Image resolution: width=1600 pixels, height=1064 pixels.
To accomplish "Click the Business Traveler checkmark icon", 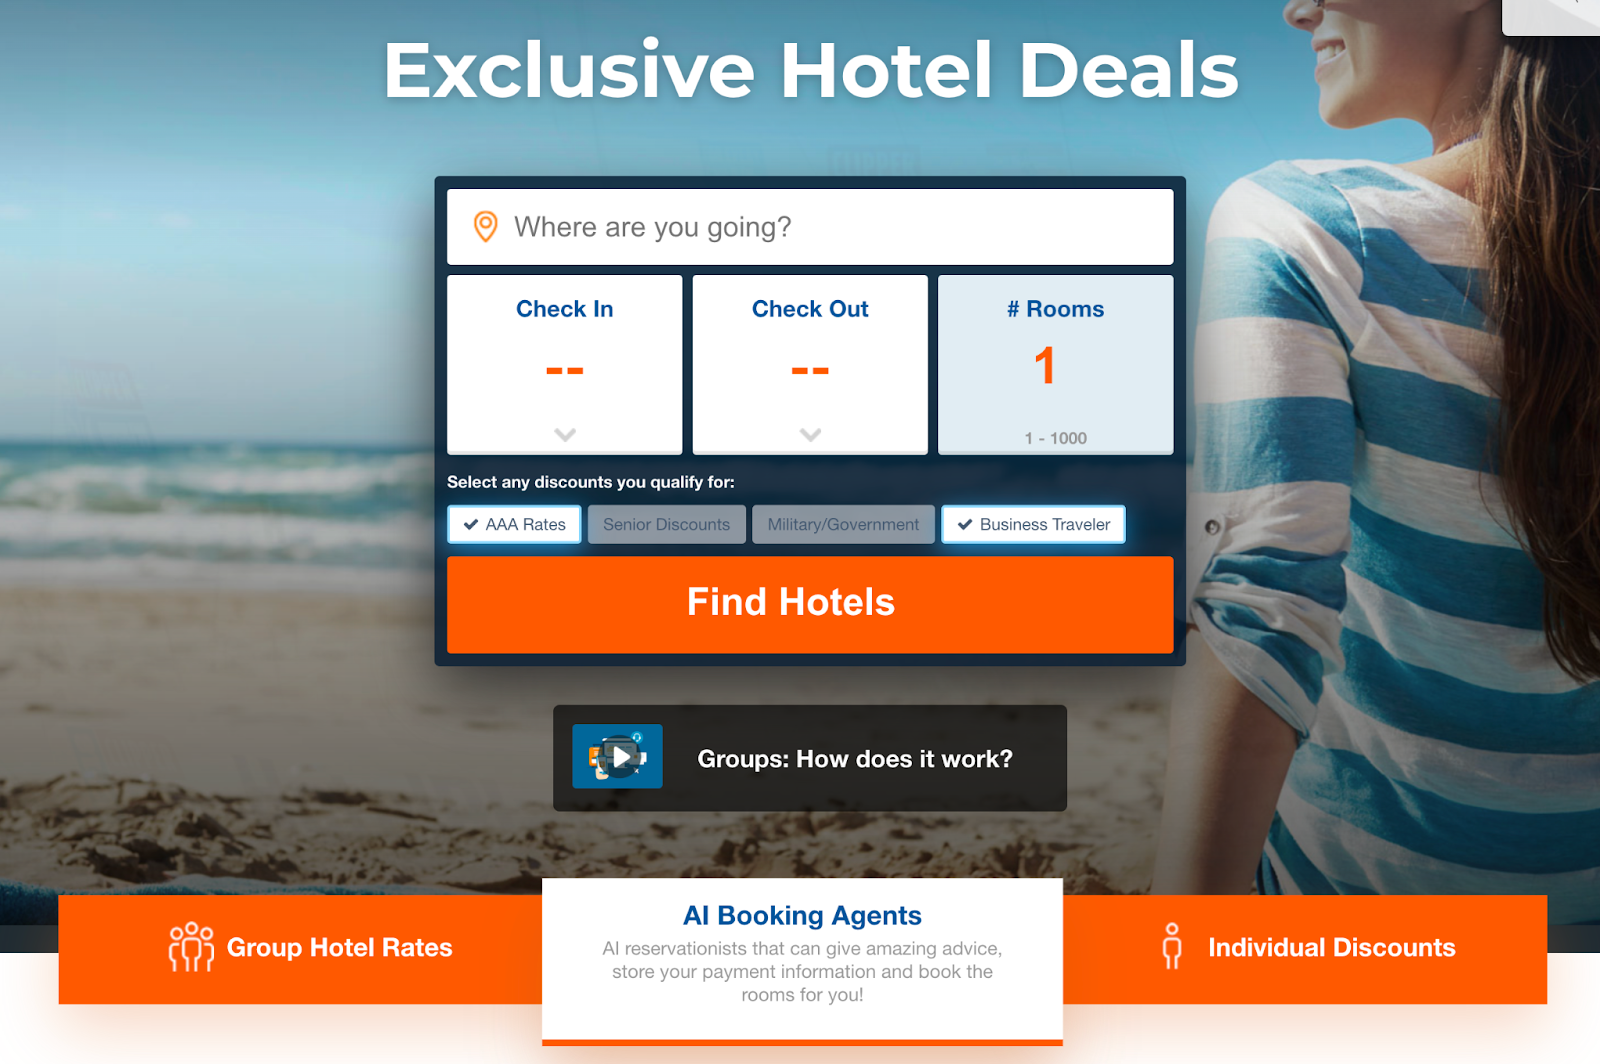I will (965, 524).
